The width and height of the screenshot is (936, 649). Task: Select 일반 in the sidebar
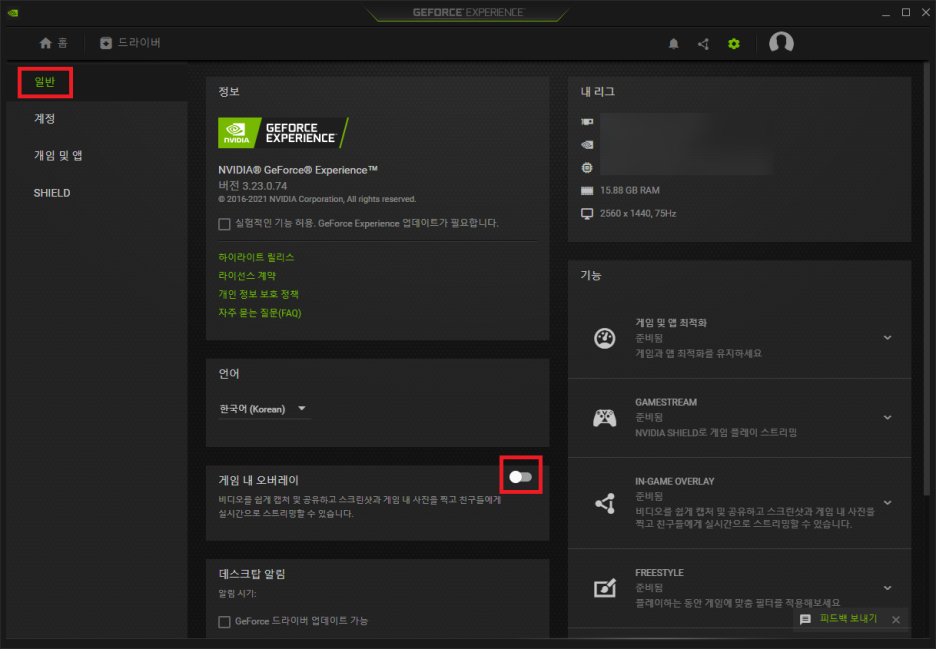(45, 82)
